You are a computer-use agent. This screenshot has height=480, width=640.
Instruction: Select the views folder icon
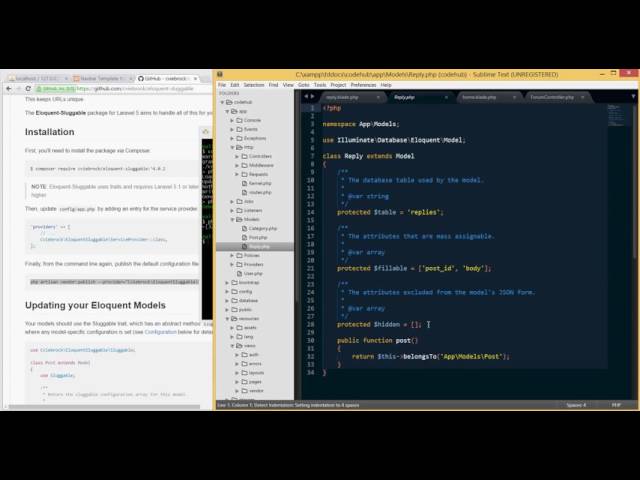click(x=240, y=346)
